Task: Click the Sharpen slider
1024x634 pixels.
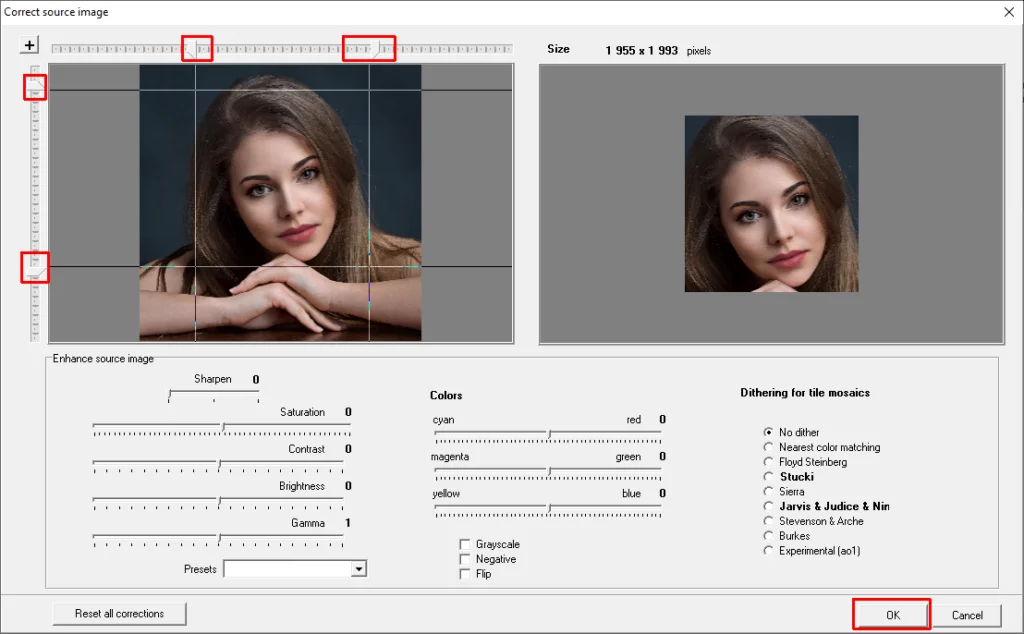Action: tap(214, 395)
